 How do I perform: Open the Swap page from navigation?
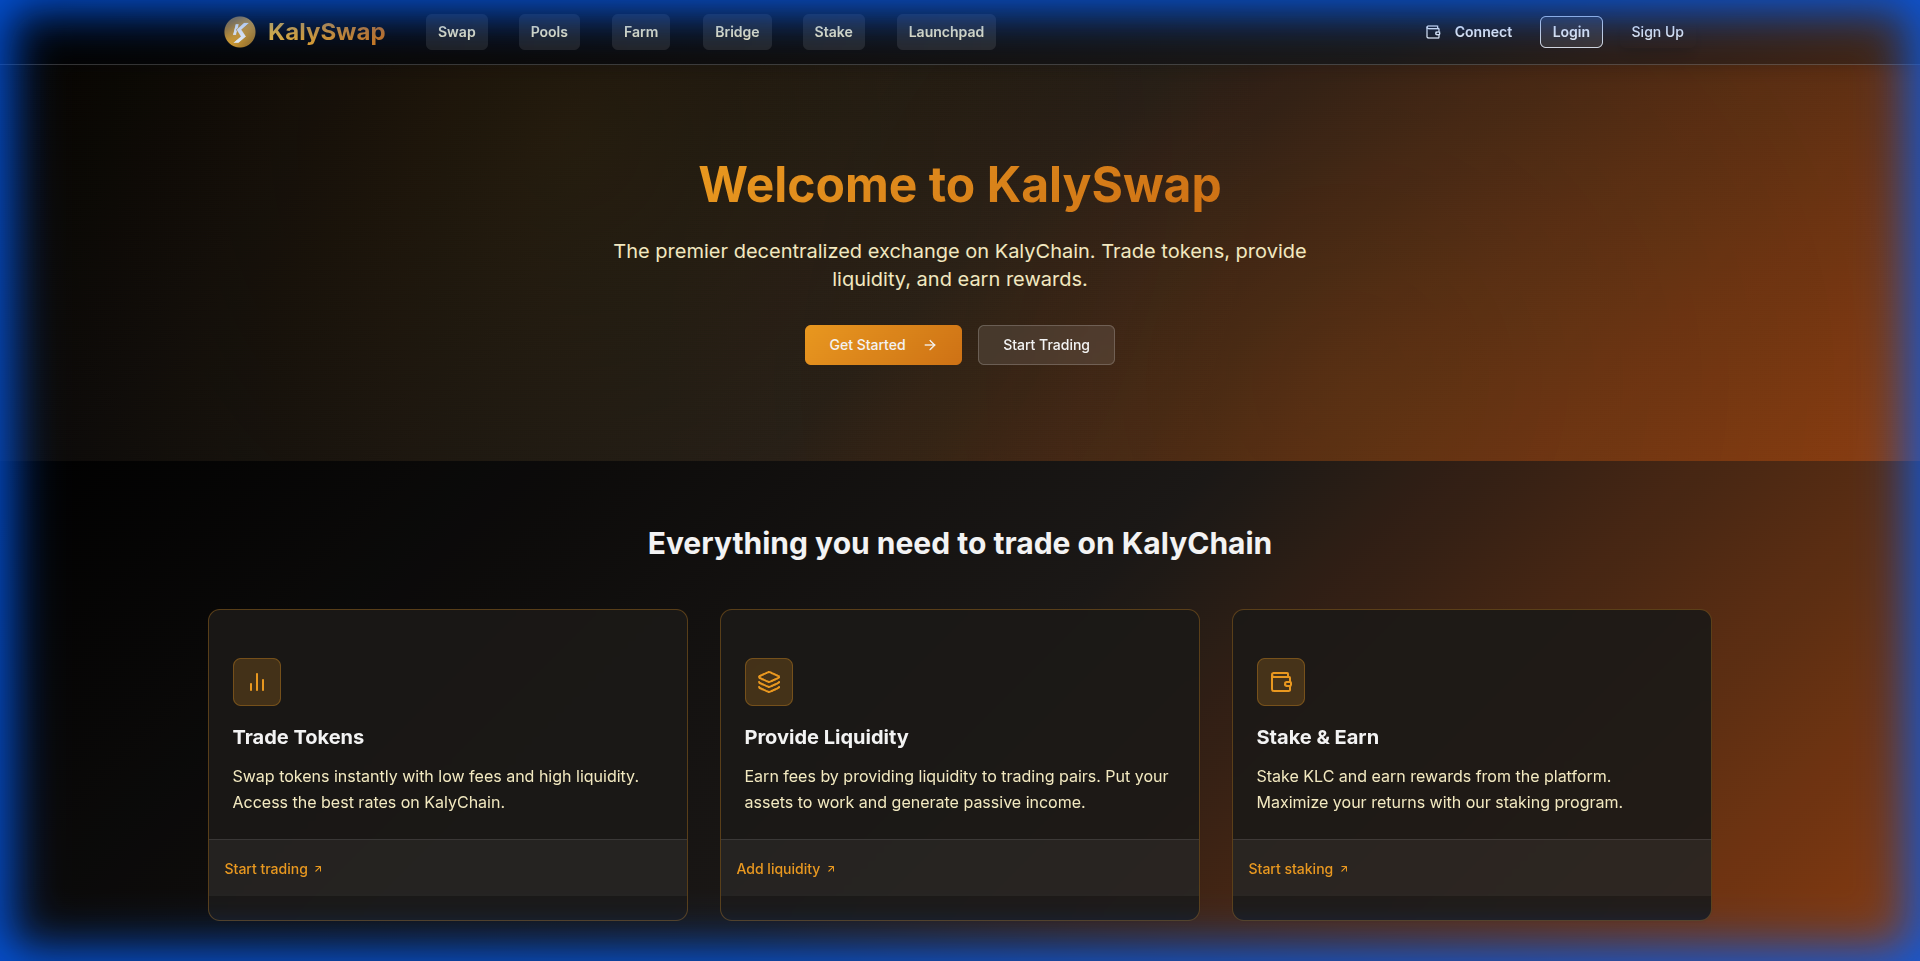[456, 31]
